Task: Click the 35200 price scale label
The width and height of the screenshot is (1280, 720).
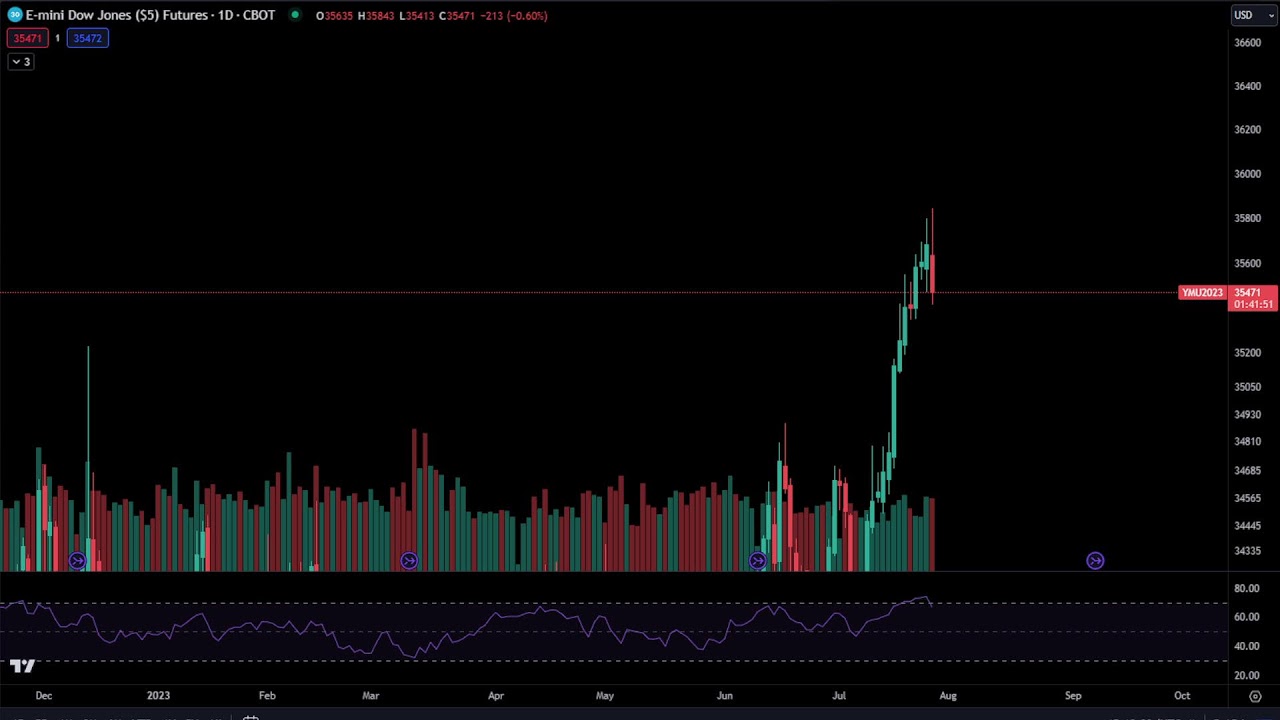Action: point(1247,353)
